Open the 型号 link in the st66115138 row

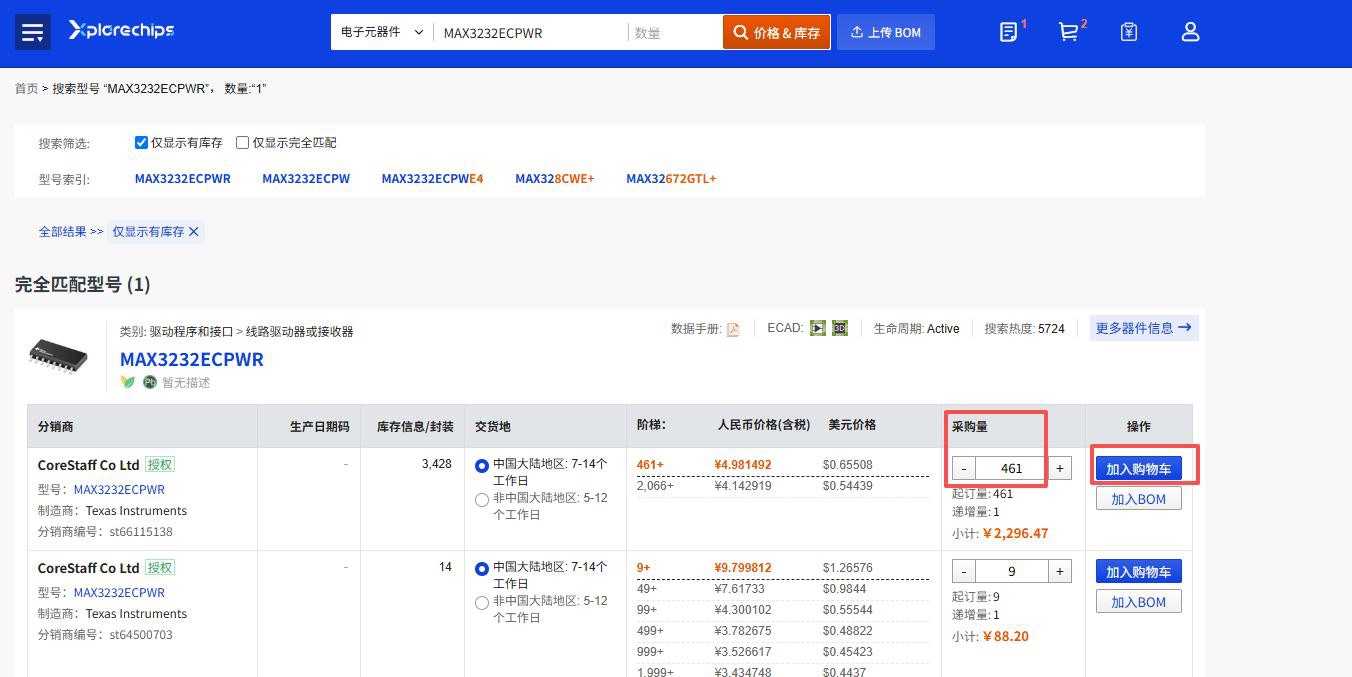coord(119,489)
